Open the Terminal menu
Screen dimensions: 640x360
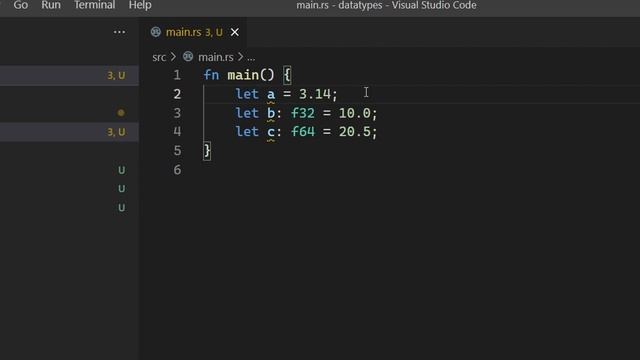pyautogui.click(x=94, y=5)
